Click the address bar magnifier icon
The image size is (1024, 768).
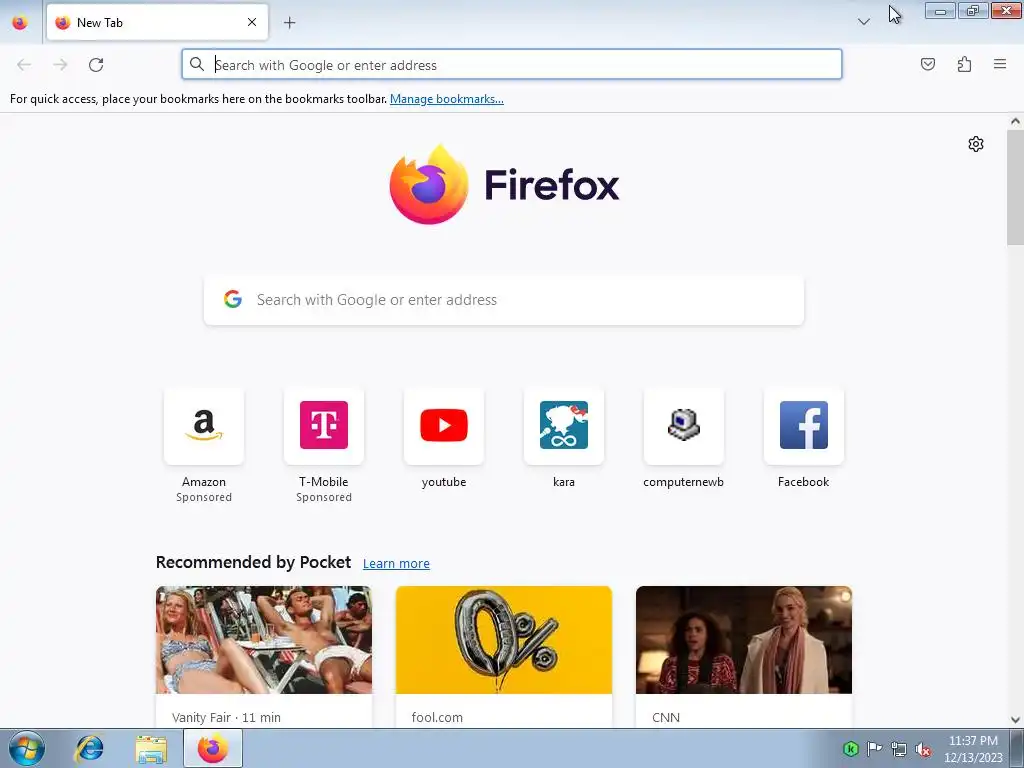[197, 64]
